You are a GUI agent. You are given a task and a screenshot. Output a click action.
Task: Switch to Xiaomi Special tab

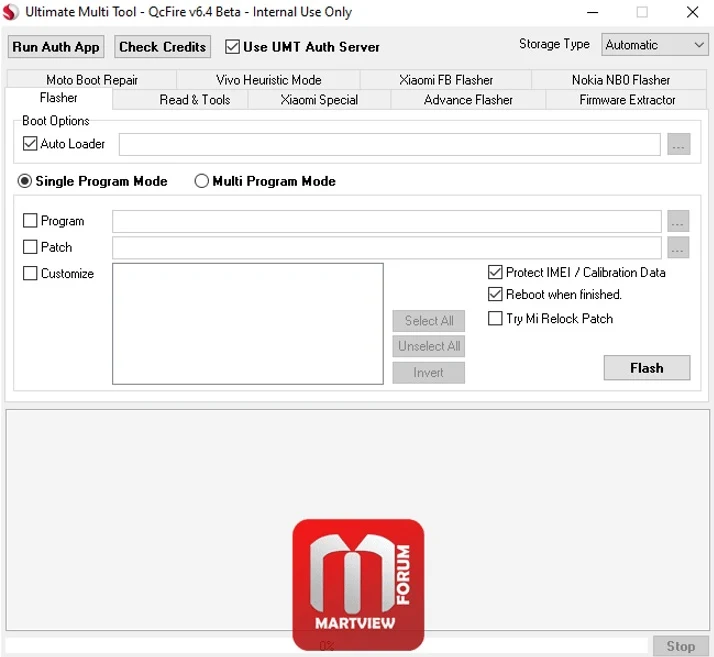pos(319,100)
